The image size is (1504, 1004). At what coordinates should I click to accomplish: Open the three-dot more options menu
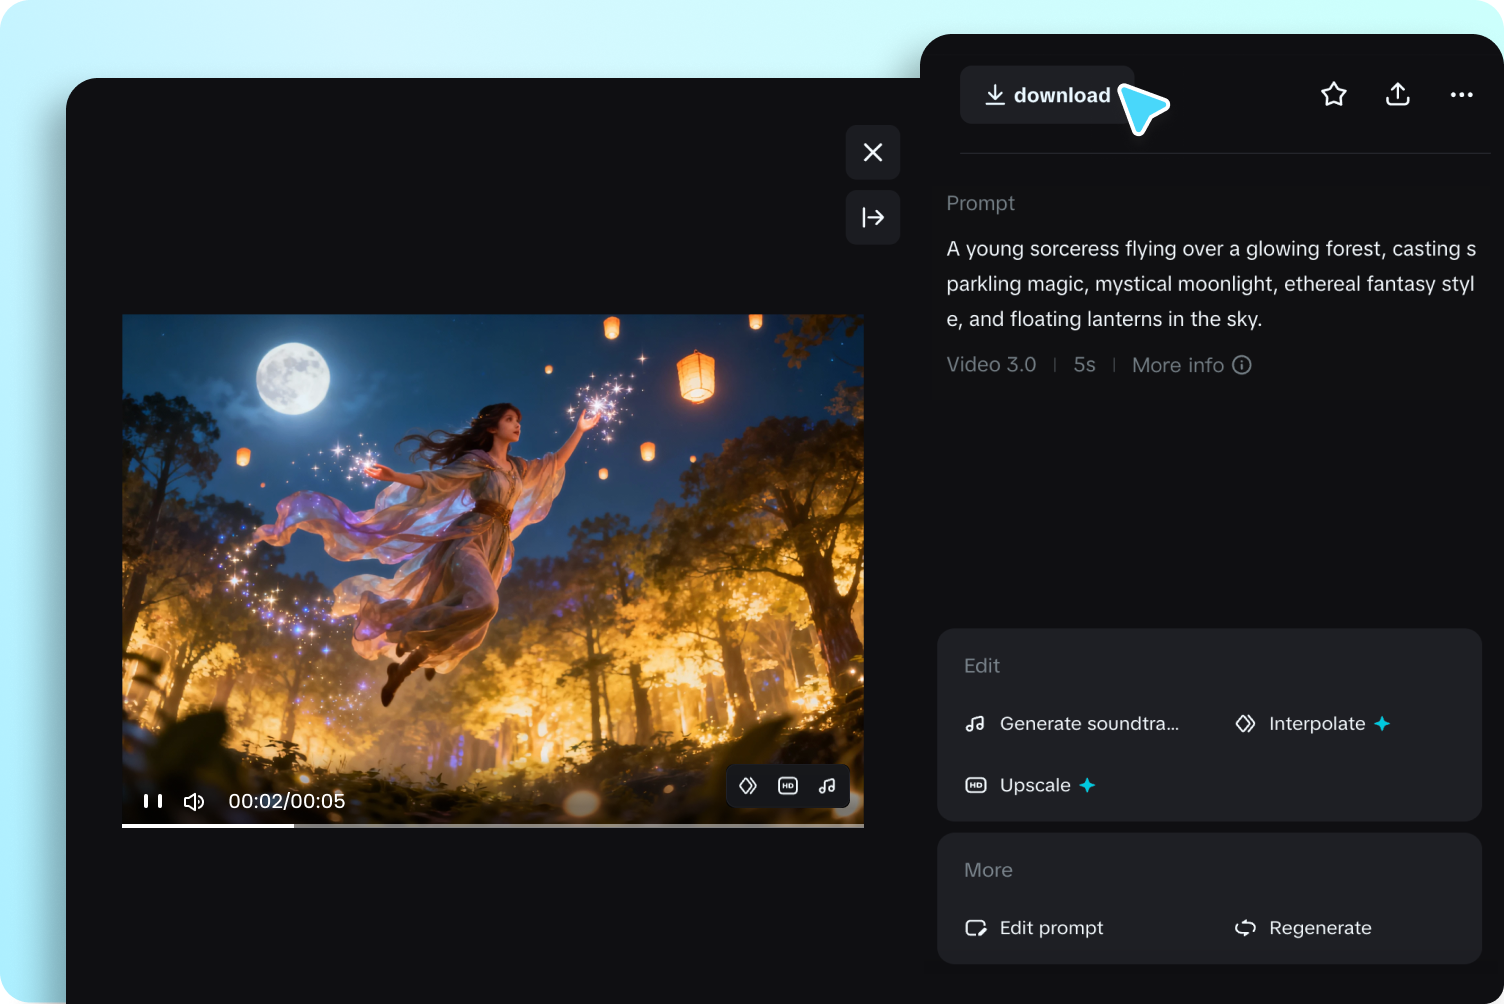1462,95
